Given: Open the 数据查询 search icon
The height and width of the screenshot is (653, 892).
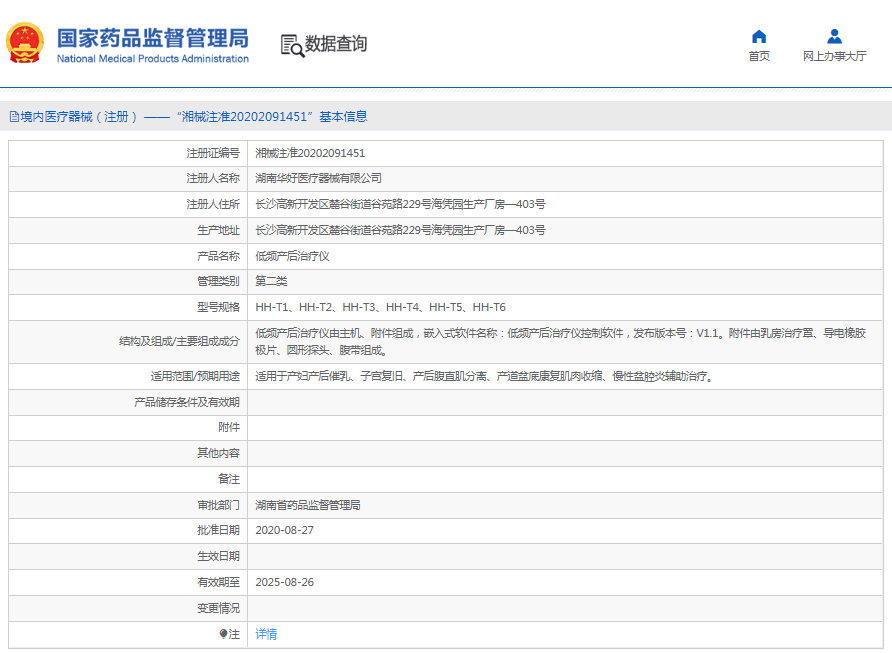Looking at the screenshot, I should pyautogui.click(x=292, y=46).
